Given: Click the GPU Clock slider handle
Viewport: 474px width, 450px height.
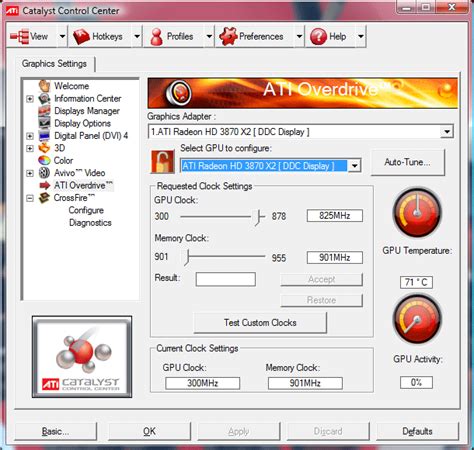Looking at the screenshot, I should click(258, 217).
